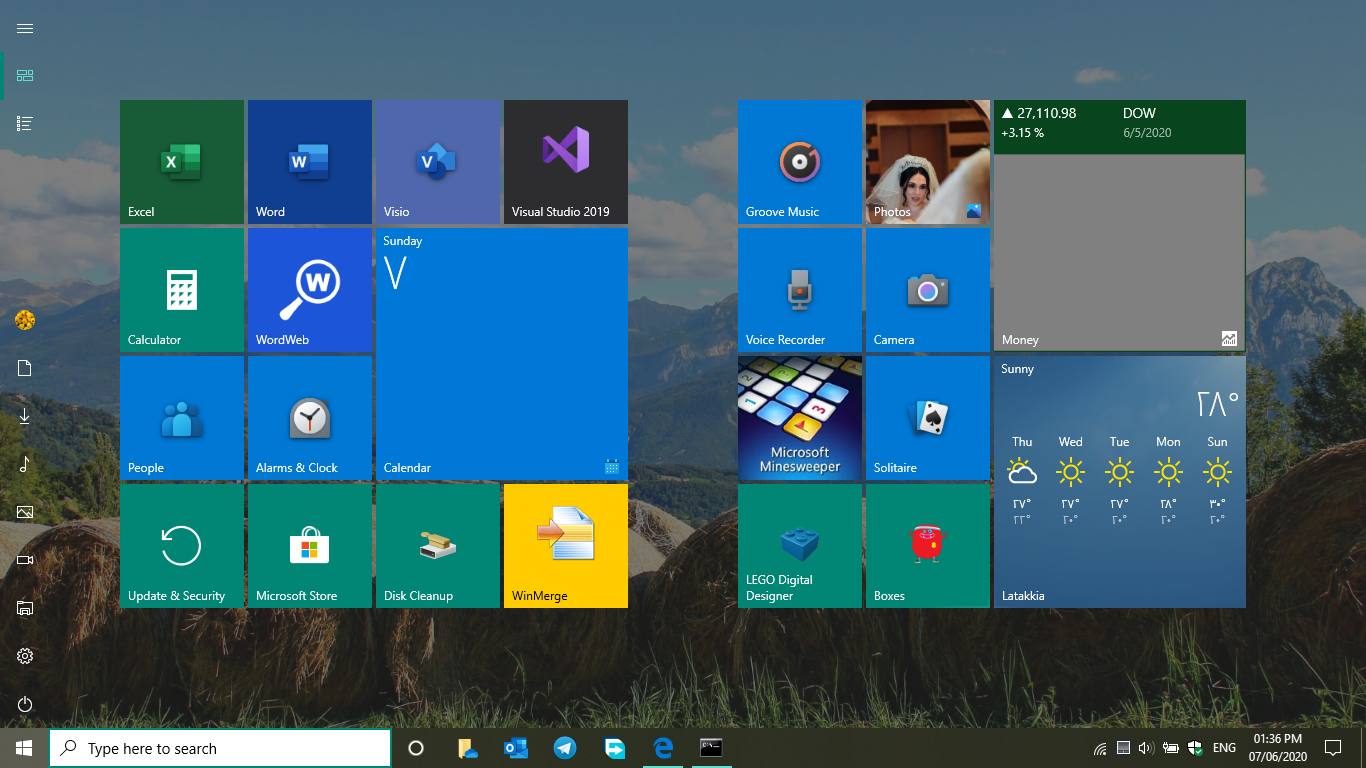This screenshot has height=768, width=1366.
Task: Open the Solitaire tile
Action: click(x=928, y=418)
